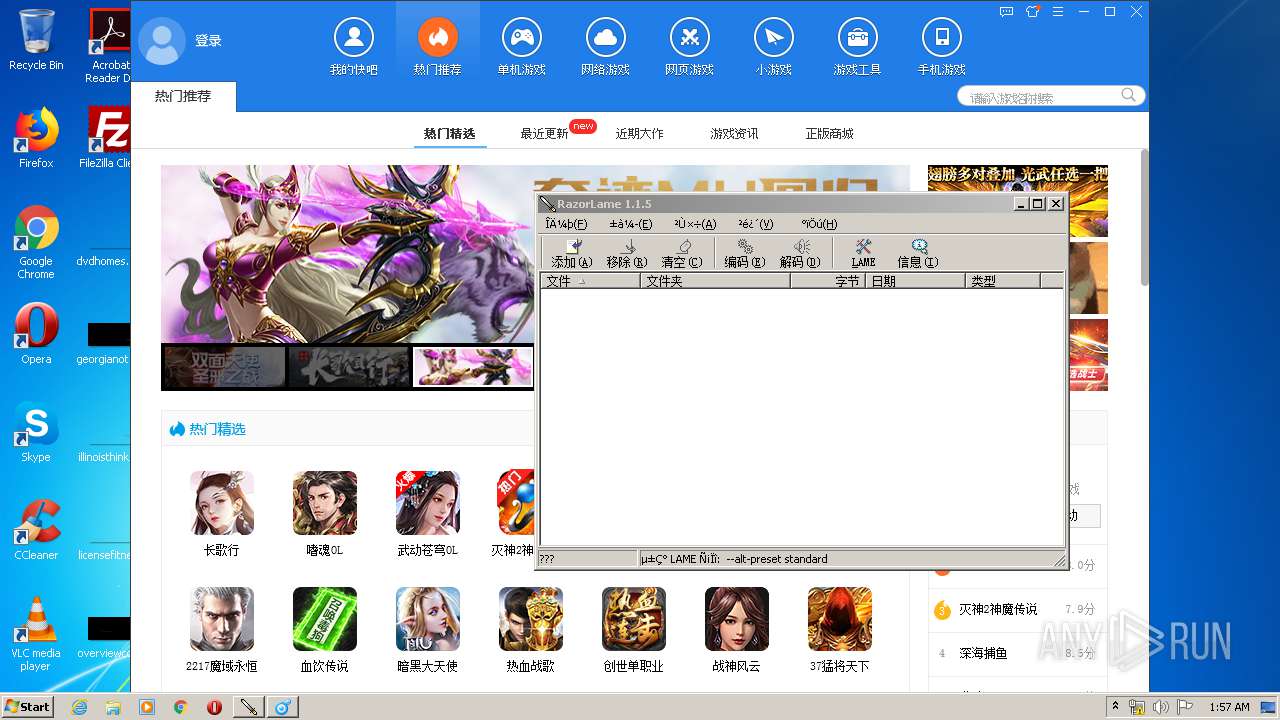
Task: Switch to the 近期大作 tab
Action: coord(639,133)
